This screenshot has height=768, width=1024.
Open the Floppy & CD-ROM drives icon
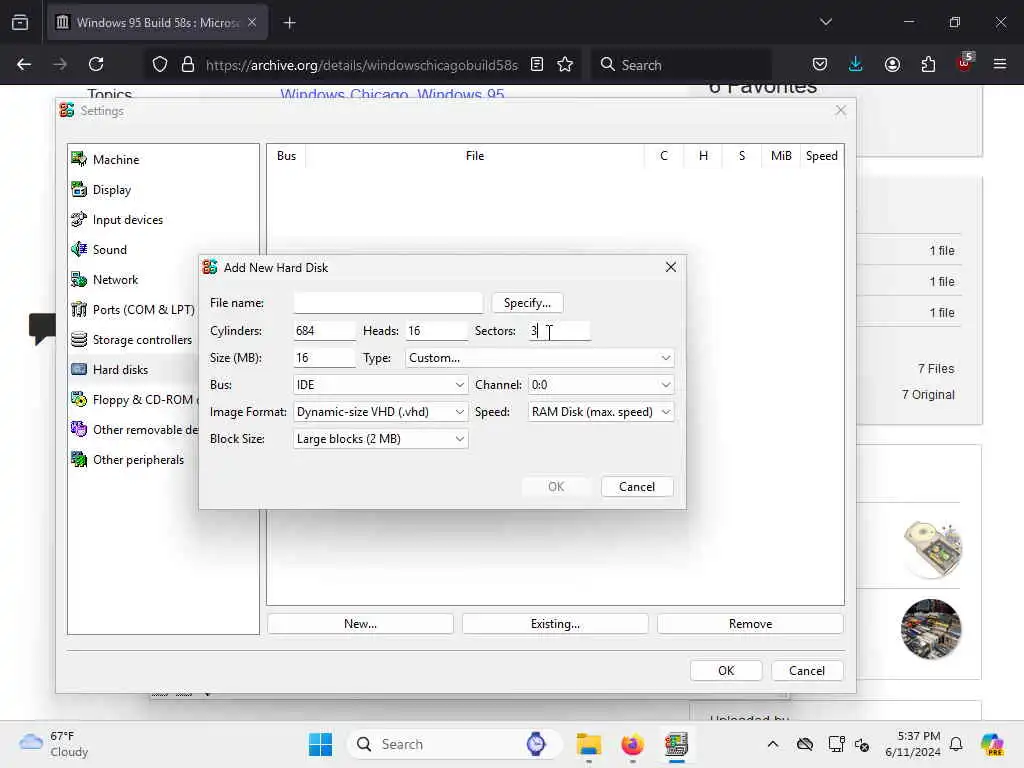[x=79, y=400]
